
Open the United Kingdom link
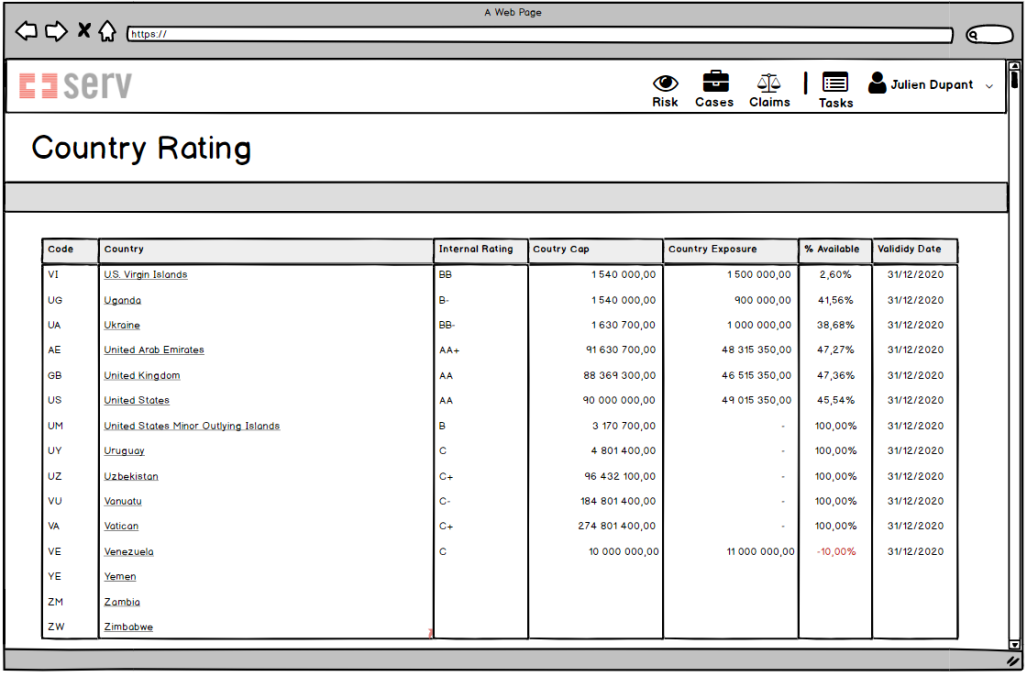[142, 376]
